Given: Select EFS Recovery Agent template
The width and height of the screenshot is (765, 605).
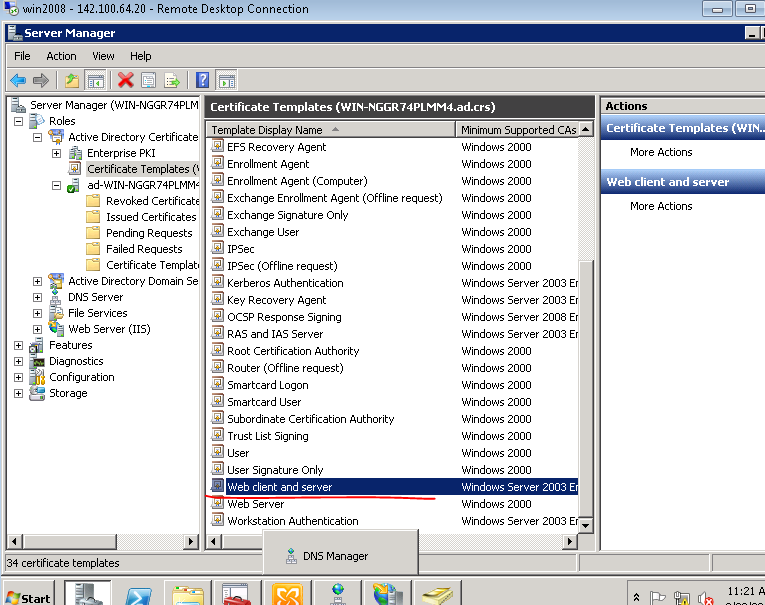Looking at the screenshot, I should coord(277,147).
